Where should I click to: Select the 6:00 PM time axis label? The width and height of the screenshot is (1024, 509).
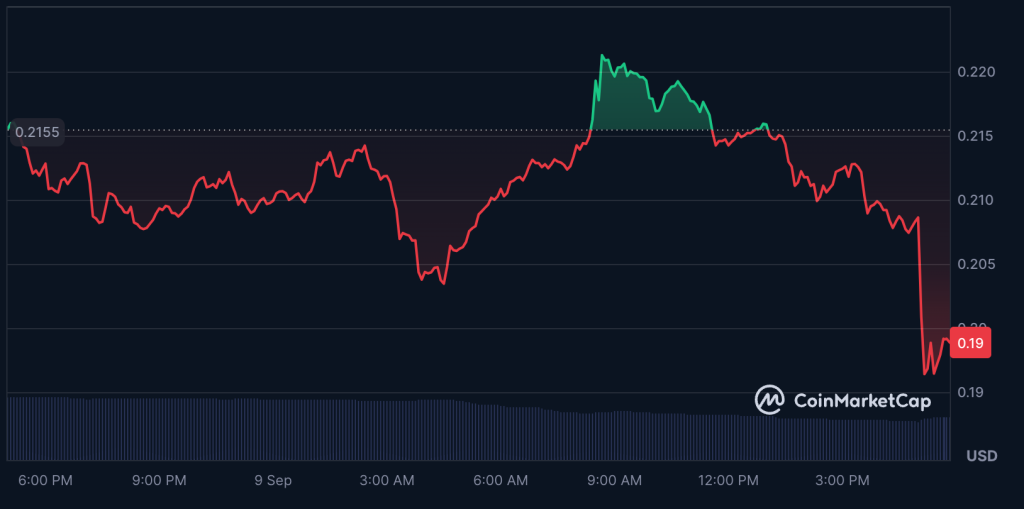tap(45, 481)
